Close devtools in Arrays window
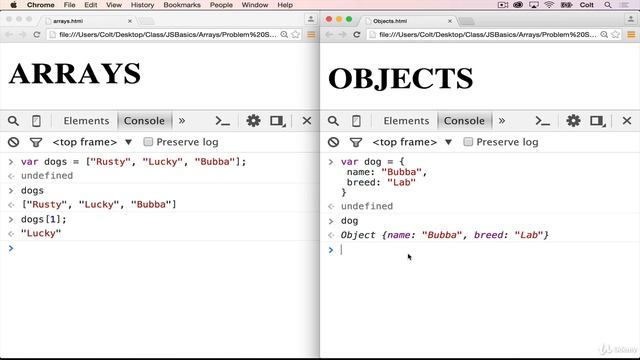The height and width of the screenshot is (360, 640). pyautogui.click(x=307, y=121)
